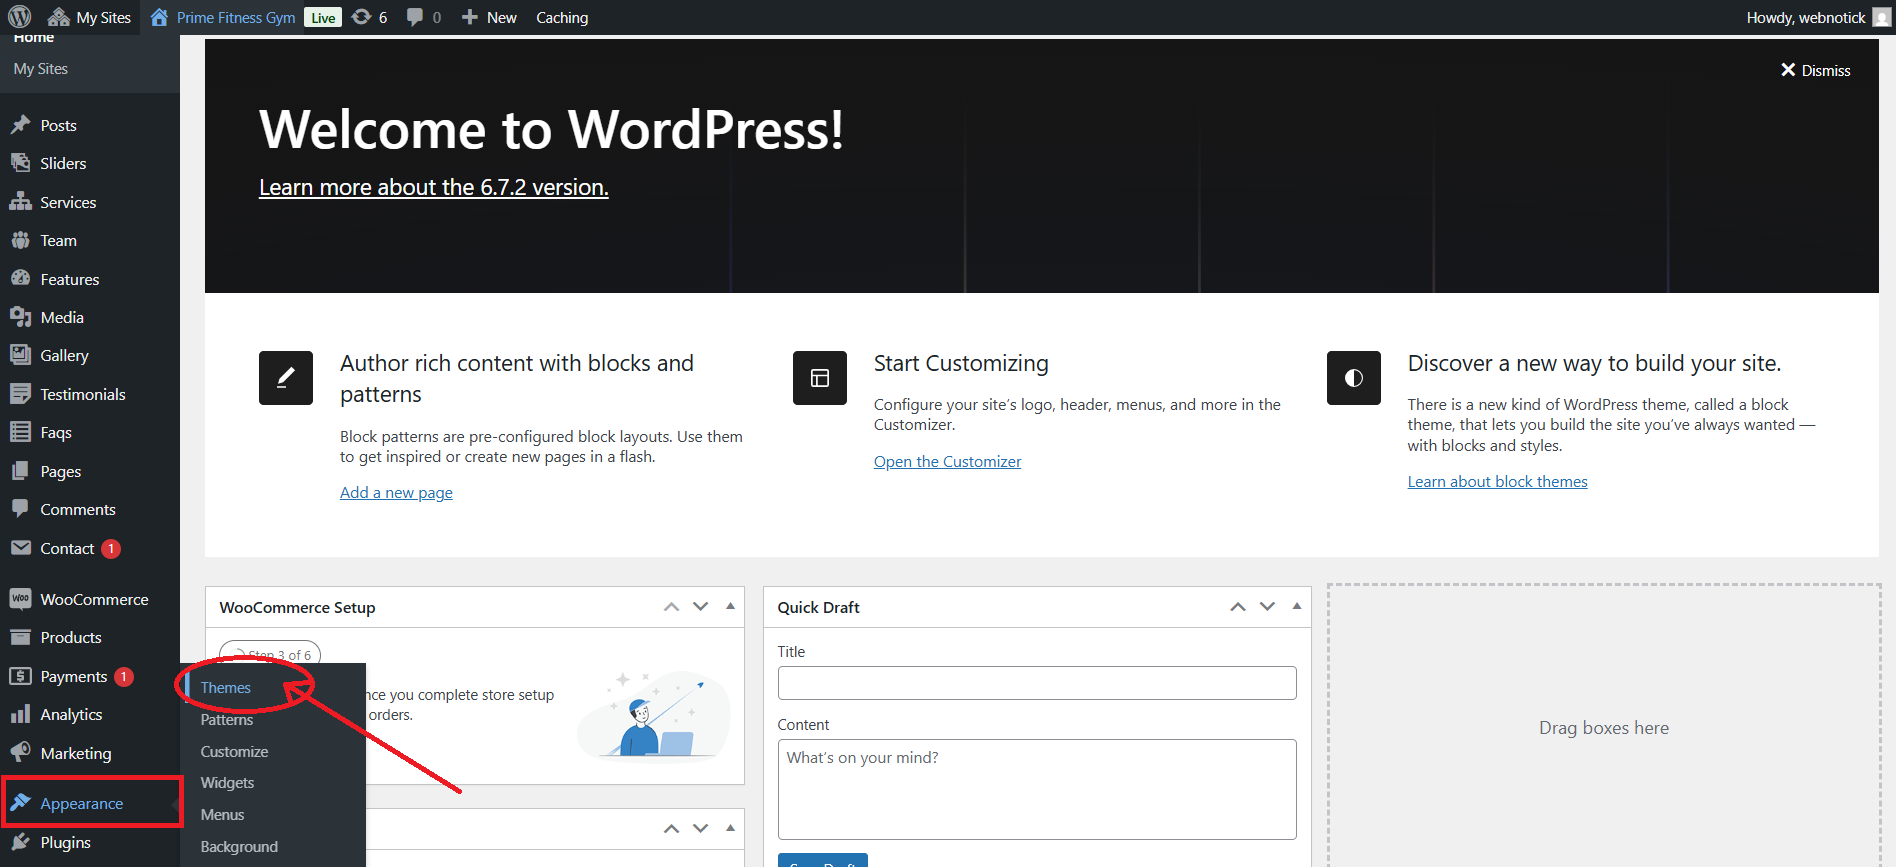This screenshot has height=867, width=1896.
Task: Open the Analytics bar chart menu
Action: 20,714
